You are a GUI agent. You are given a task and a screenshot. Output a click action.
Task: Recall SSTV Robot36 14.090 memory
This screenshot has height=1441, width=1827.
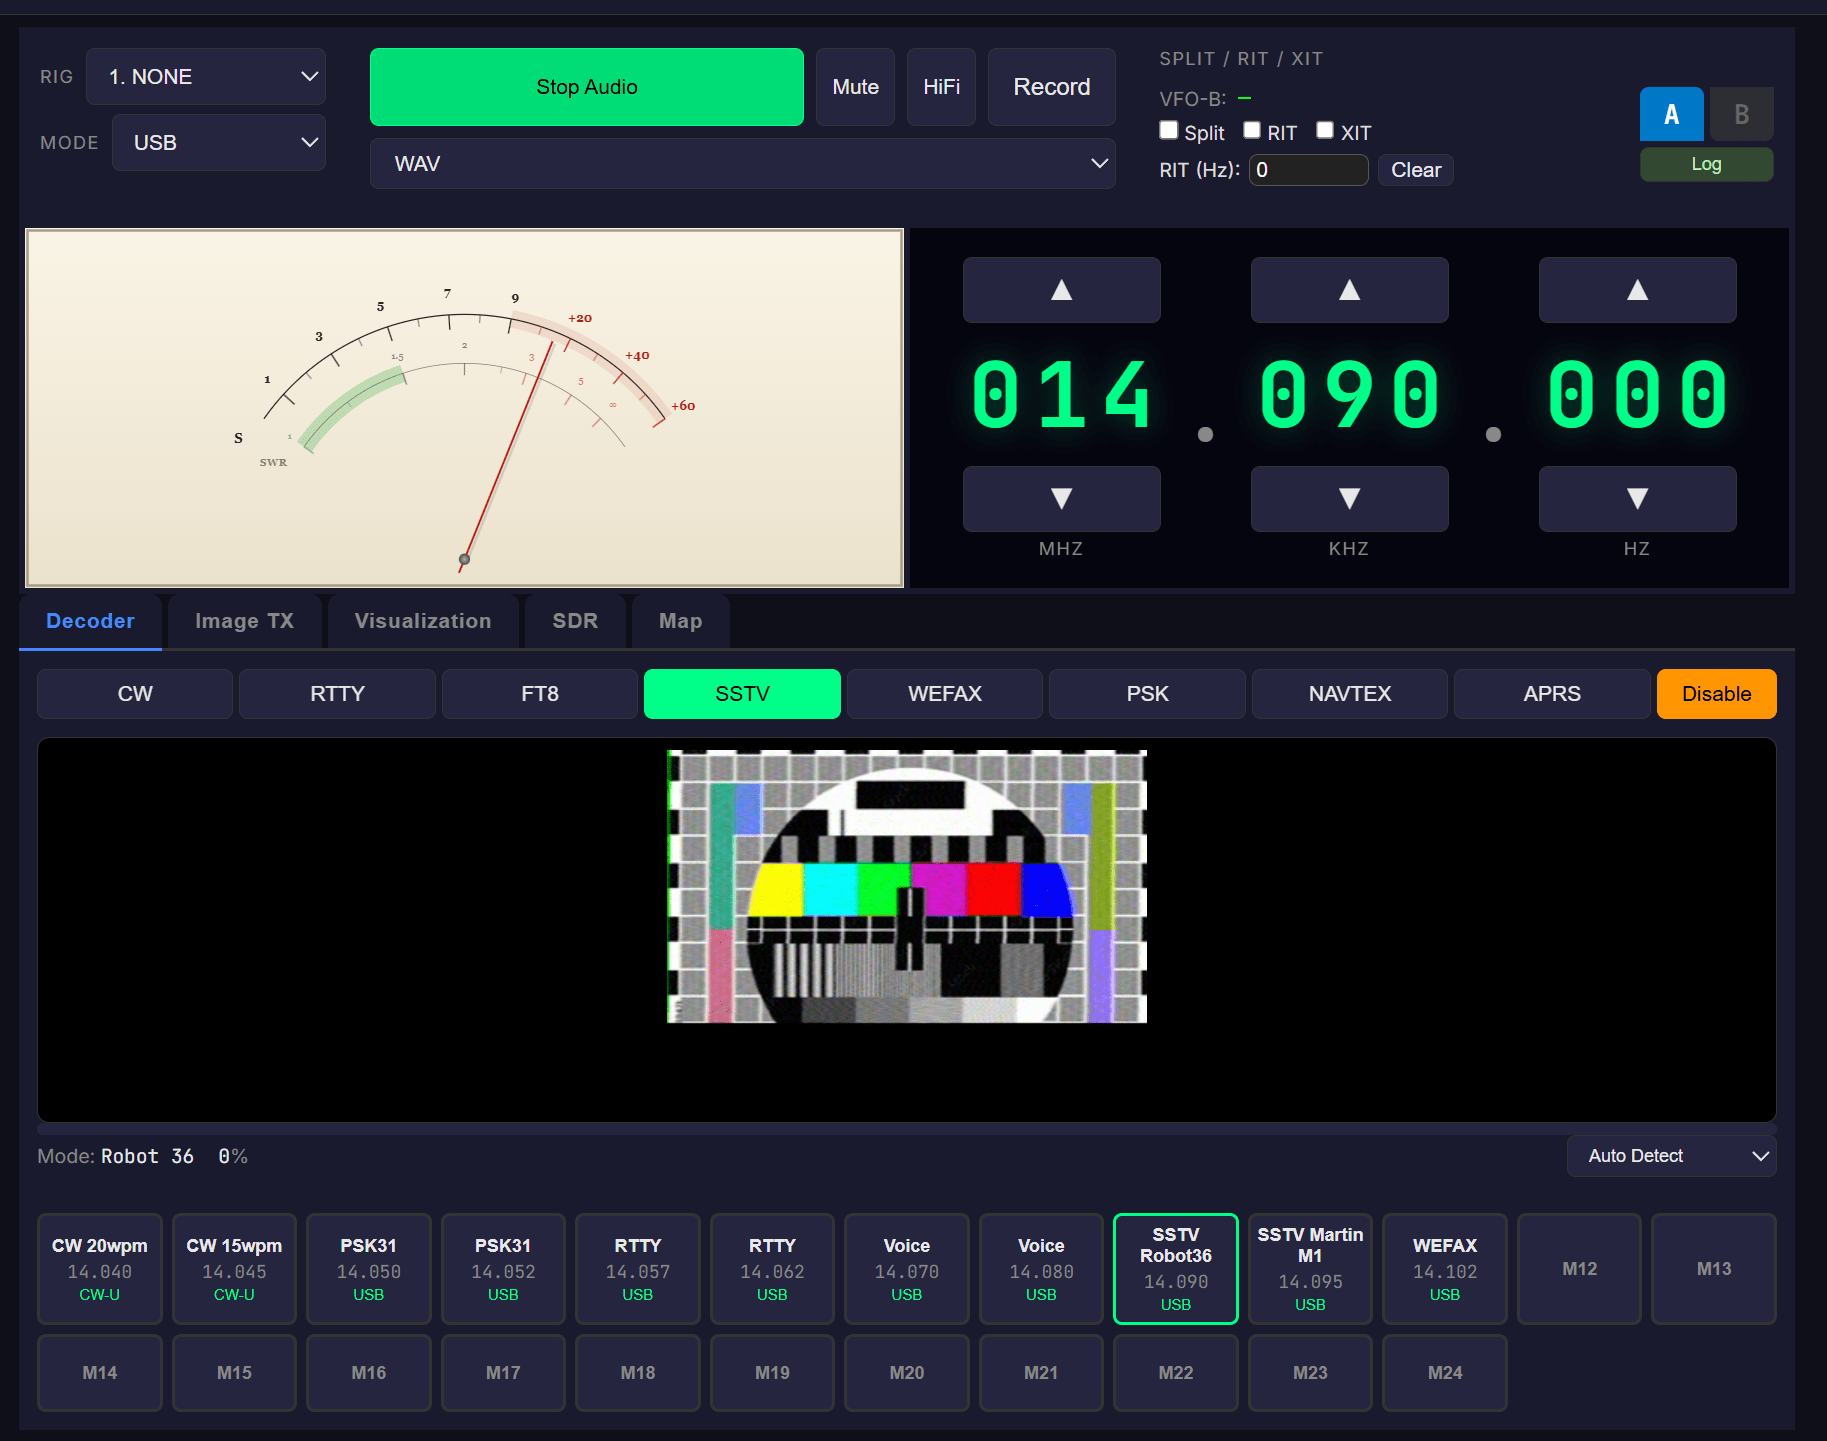(1176, 1269)
